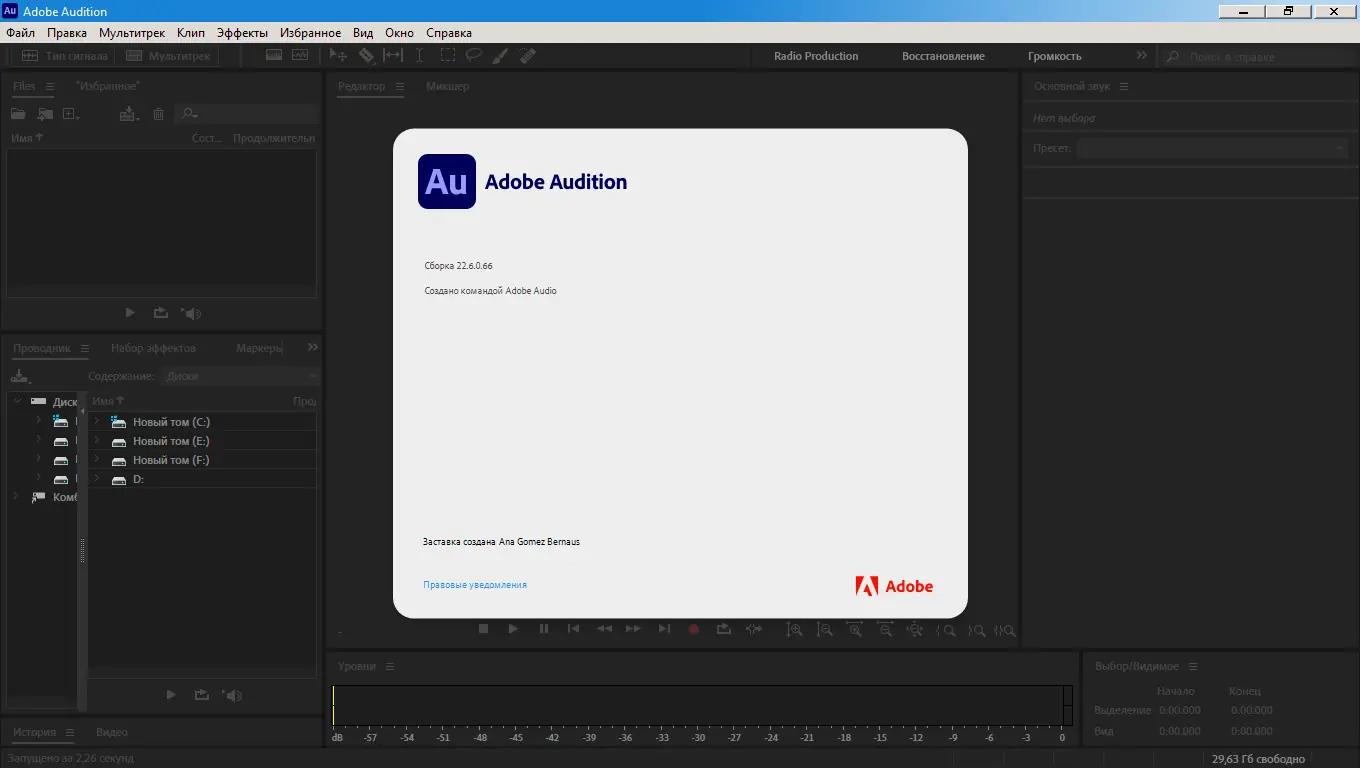Open the Эффекты menu
The height and width of the screenshot is (768, 1360).
pyautogui.click(x=242, y=33)
